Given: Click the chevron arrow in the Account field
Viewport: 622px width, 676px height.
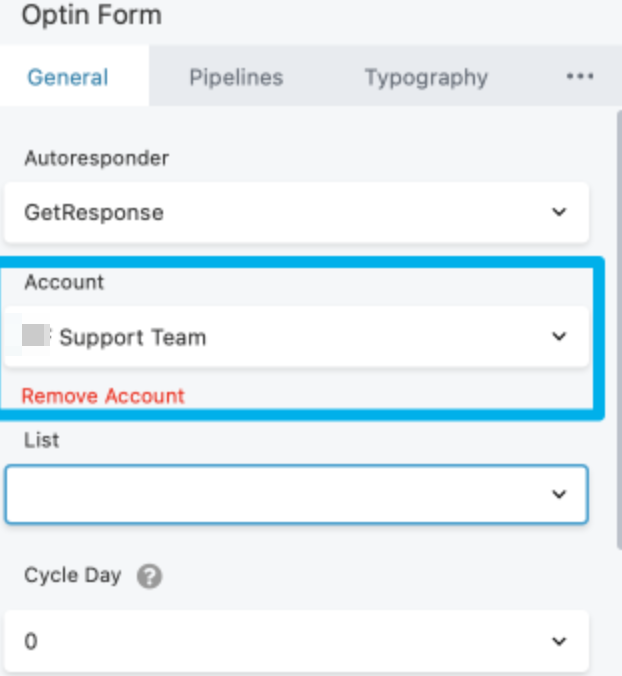Looking at the screenshot, I should coord(559,337).
